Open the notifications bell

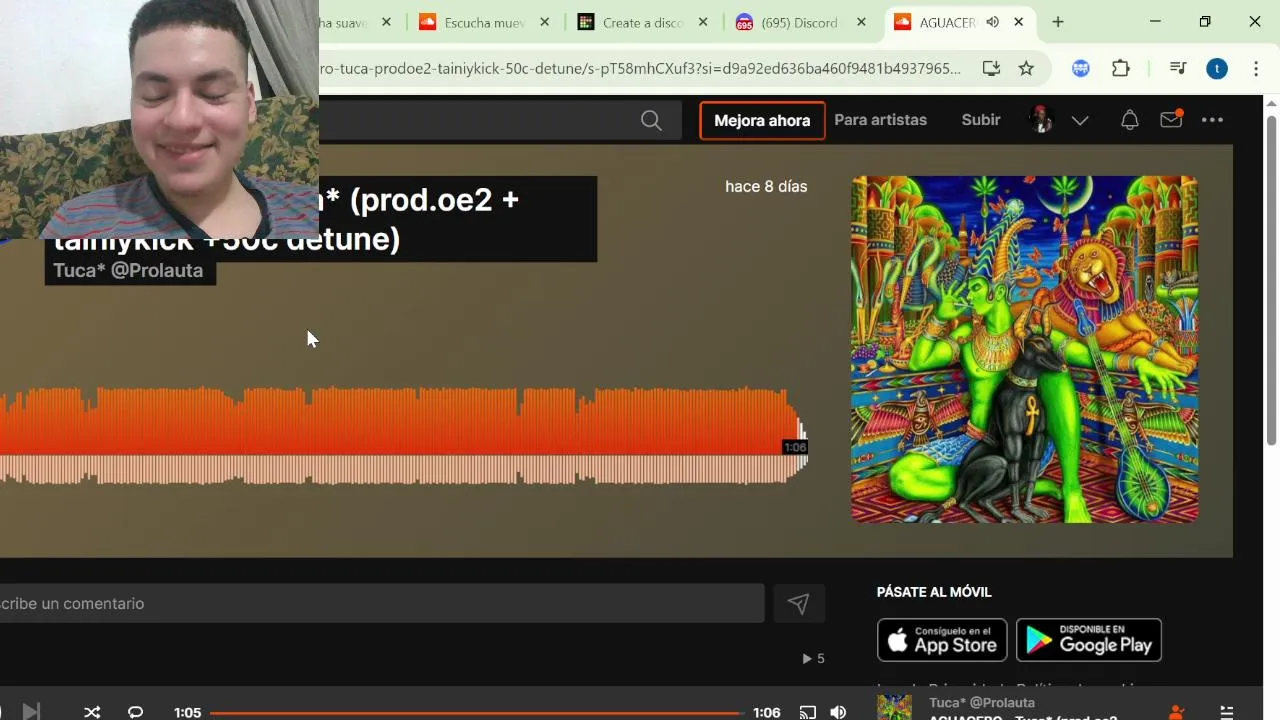1129,120
